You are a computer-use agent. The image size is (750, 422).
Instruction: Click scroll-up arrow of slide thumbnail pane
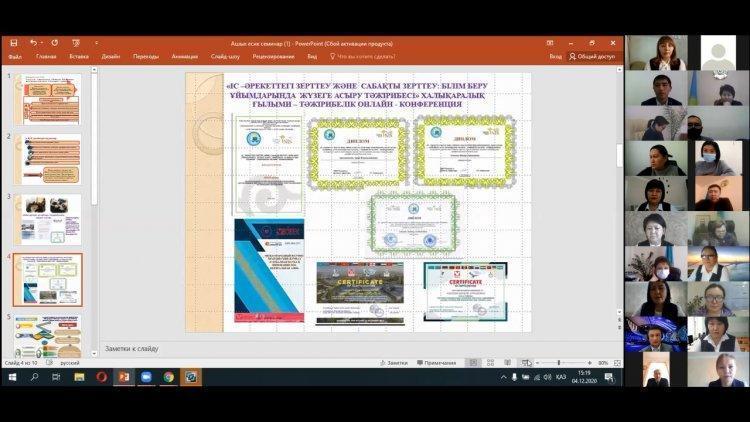click(x=94, y=70)
